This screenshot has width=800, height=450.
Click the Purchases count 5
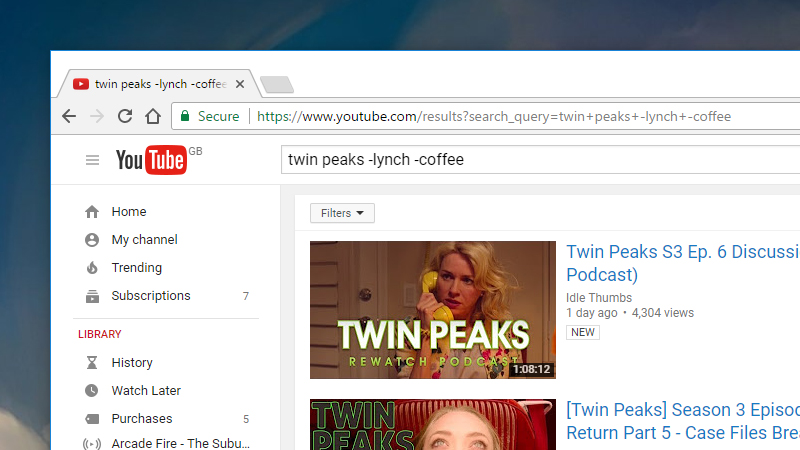[x=246, y=419]
